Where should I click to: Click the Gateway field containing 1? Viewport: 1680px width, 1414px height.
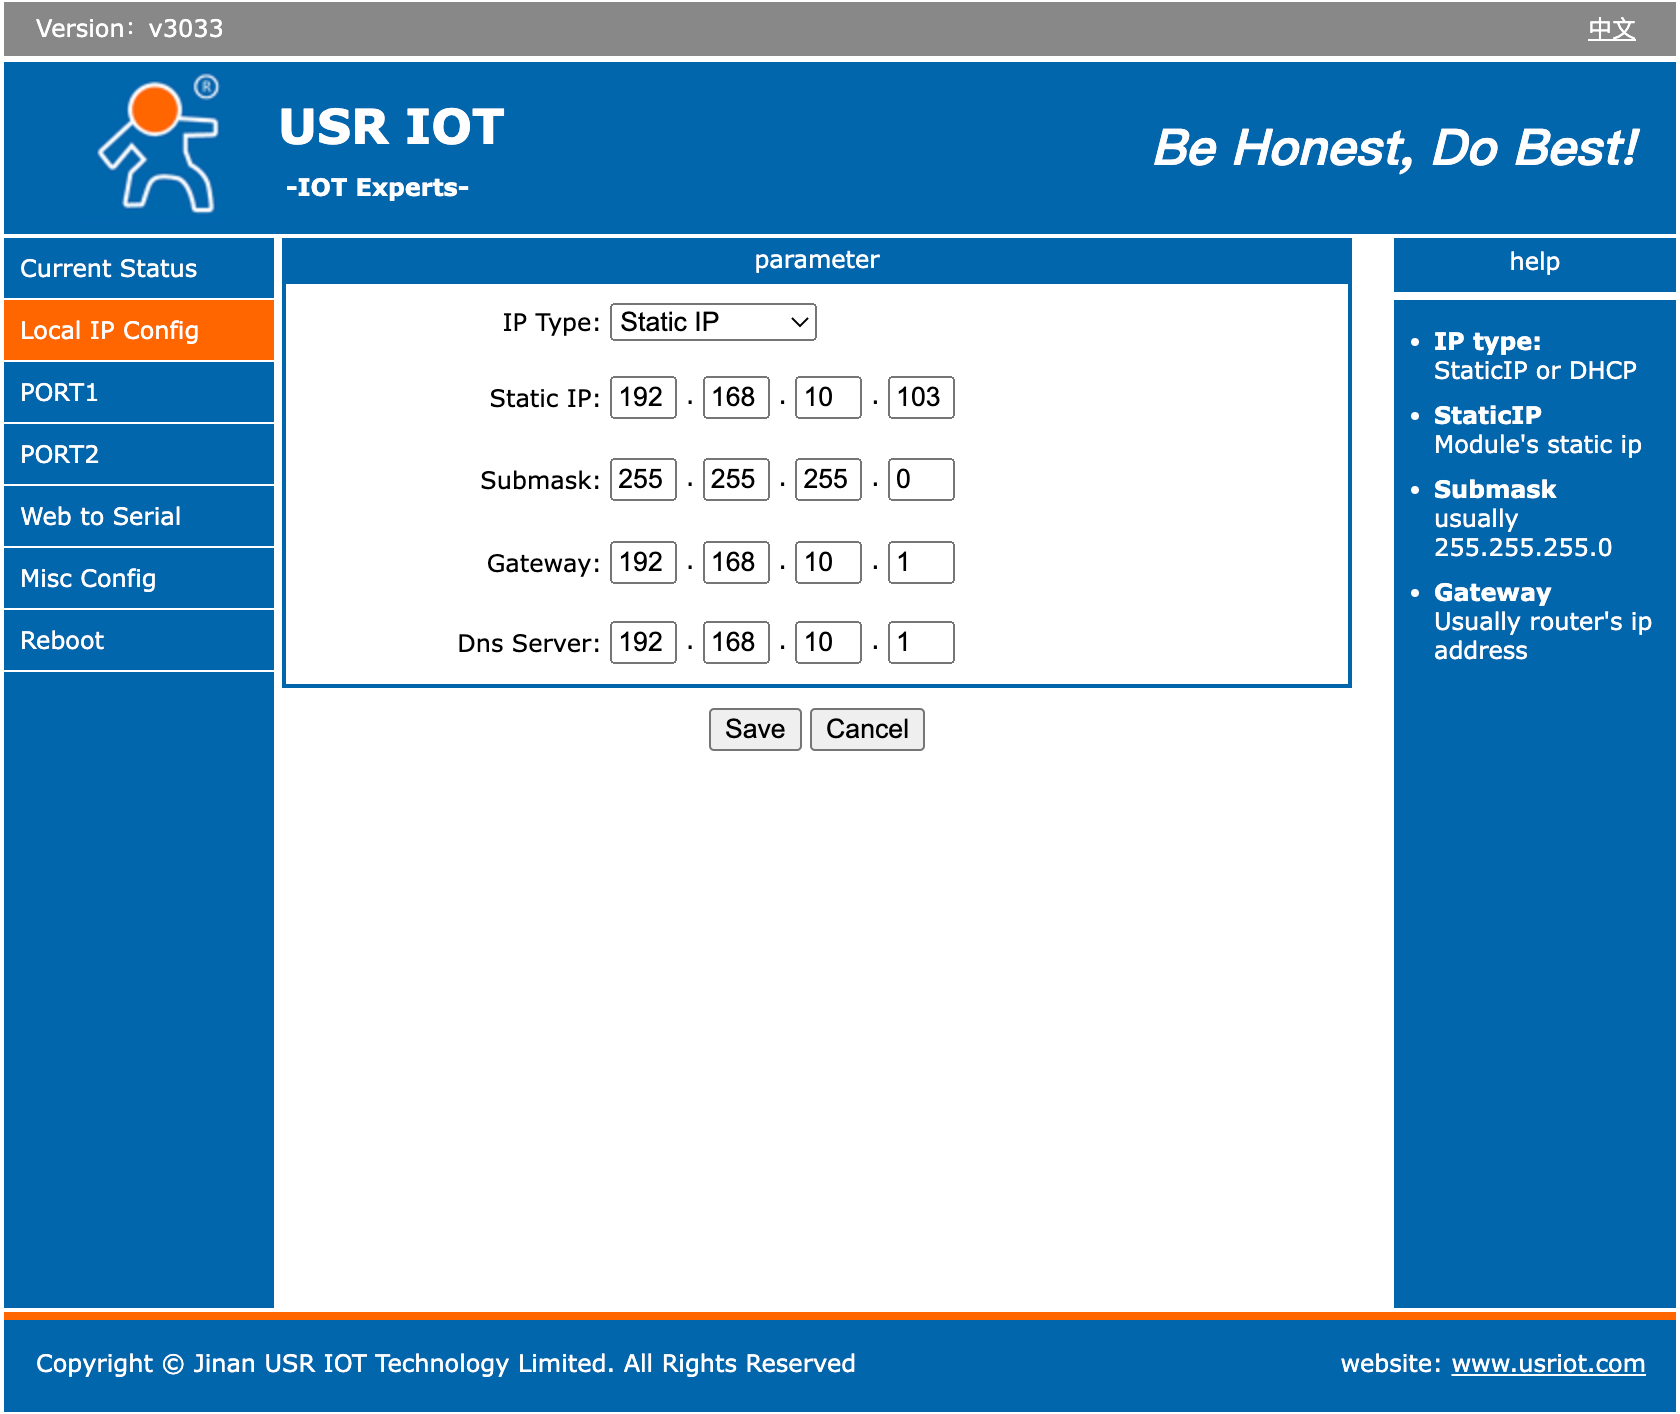920,562
